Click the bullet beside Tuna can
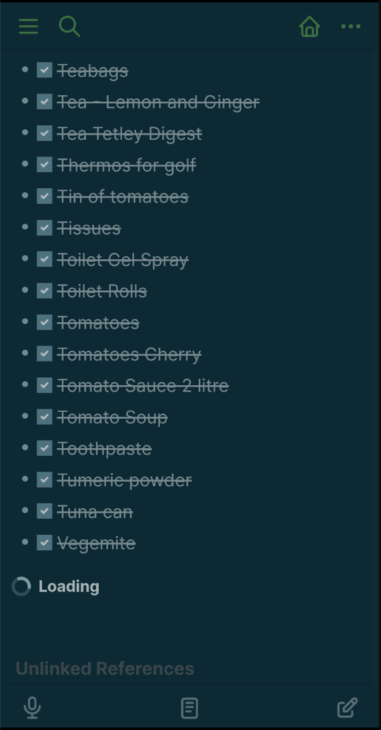This screenshot has width=381, height=730. 25,511
